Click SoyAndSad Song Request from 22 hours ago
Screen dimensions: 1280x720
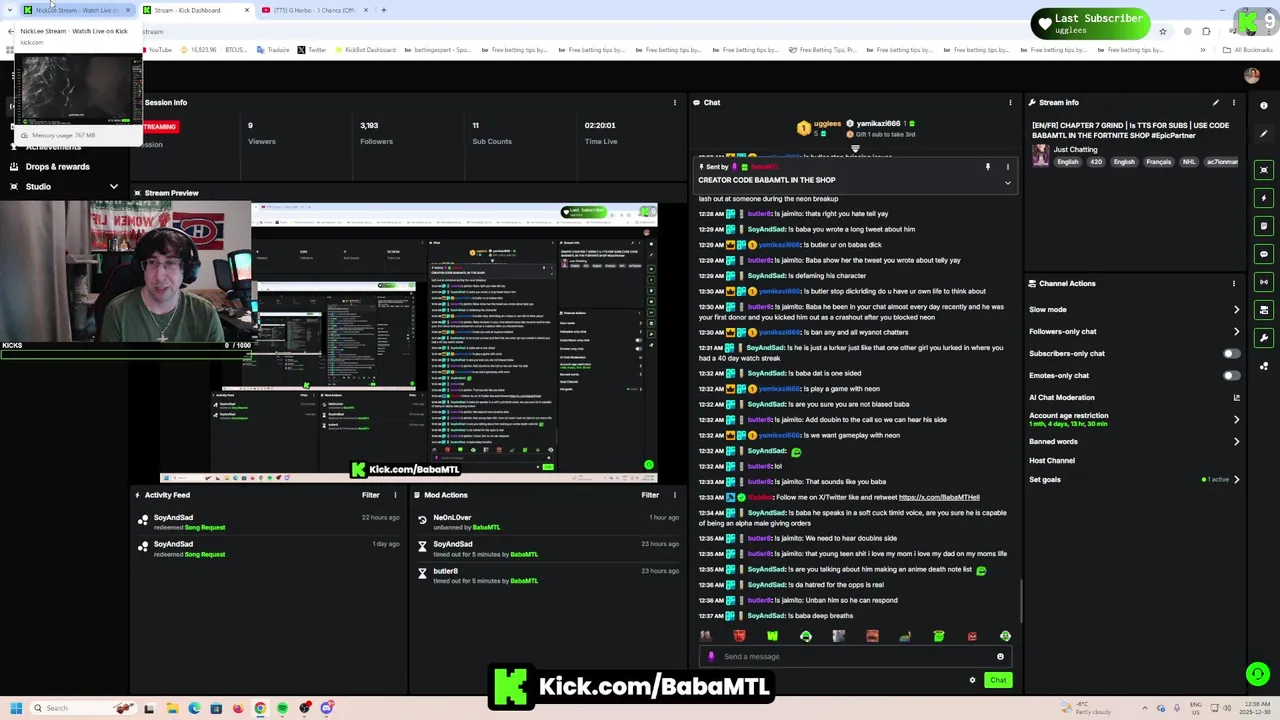[270, 522]
